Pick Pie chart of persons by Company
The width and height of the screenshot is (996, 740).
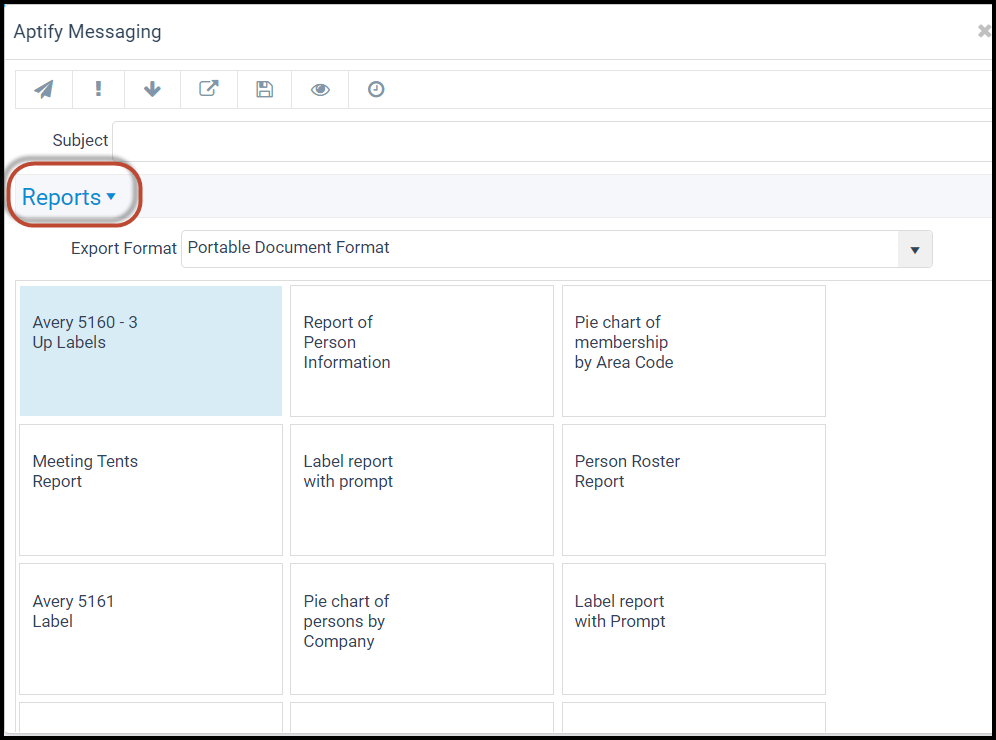(x=422, y=629)
